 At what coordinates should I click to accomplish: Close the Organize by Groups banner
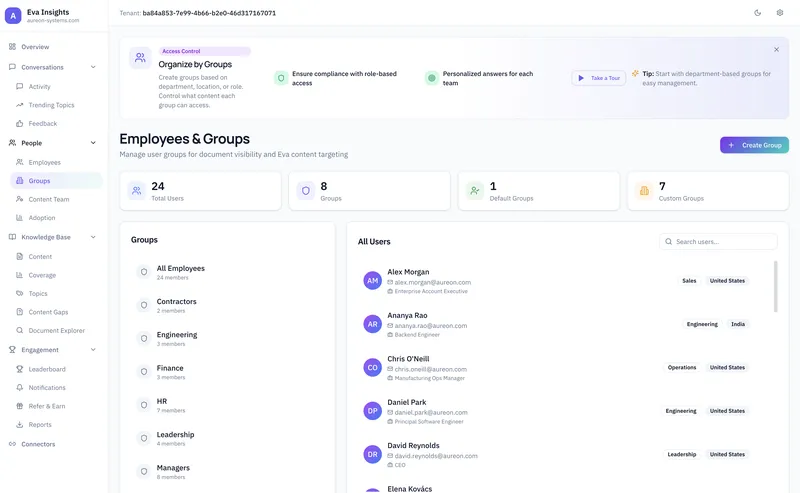[776, 50]
